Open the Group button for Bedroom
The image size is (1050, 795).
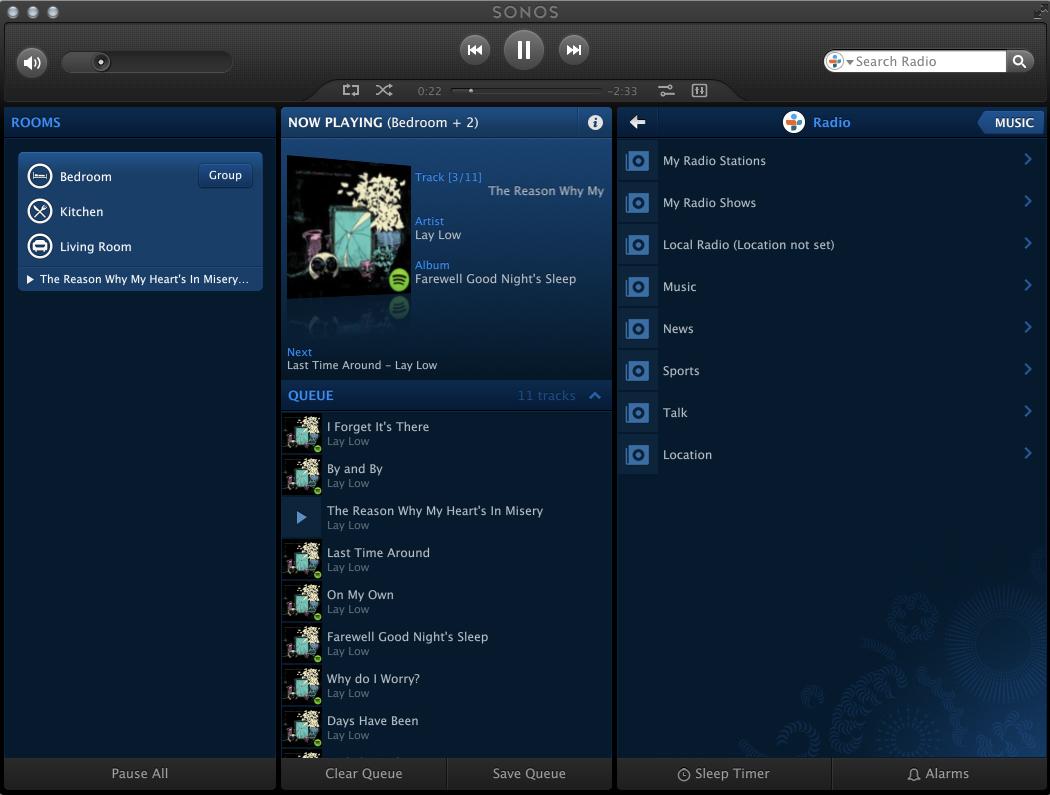pos(225,175)
